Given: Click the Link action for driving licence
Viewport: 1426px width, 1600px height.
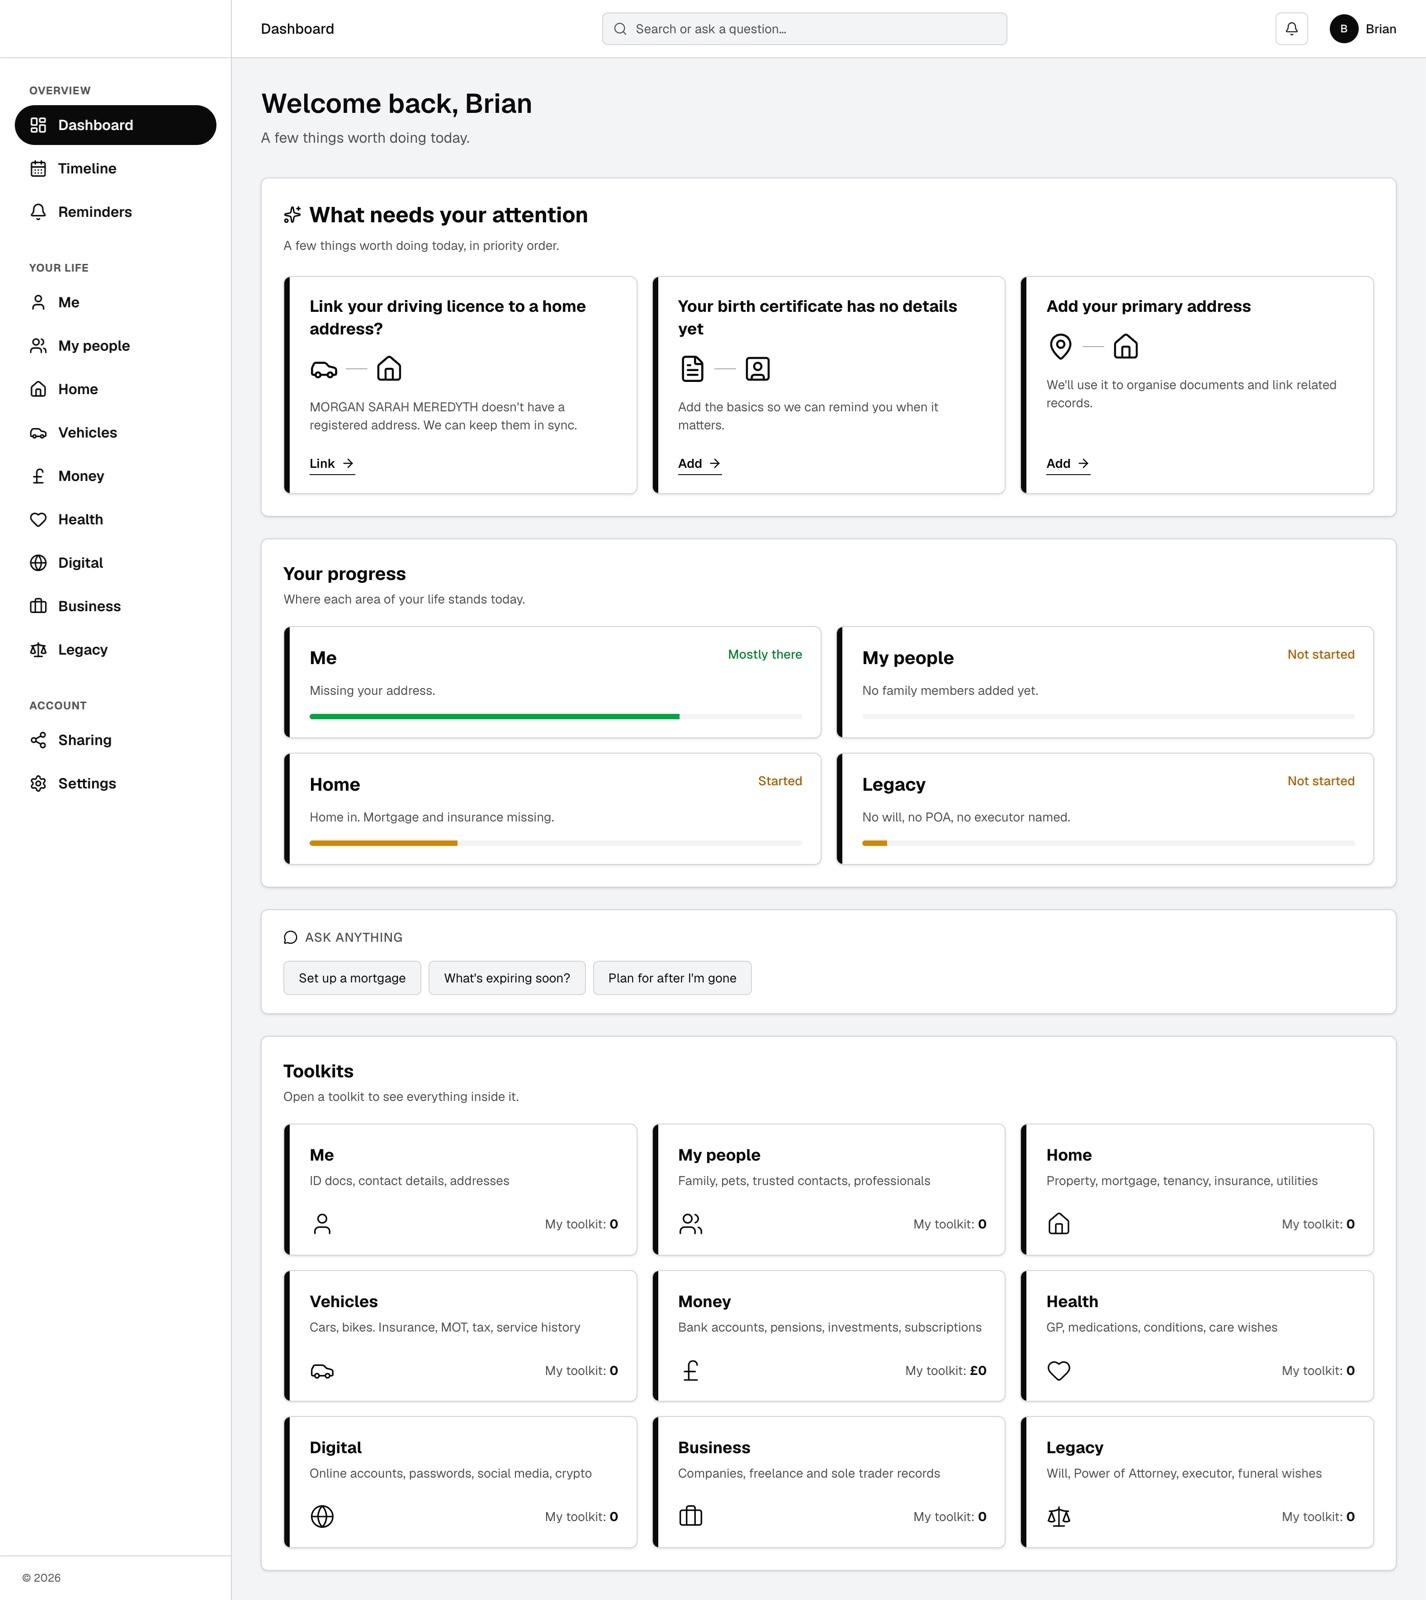Looking at the screenshot, I should pyautogui.click(x=332, y=464).
